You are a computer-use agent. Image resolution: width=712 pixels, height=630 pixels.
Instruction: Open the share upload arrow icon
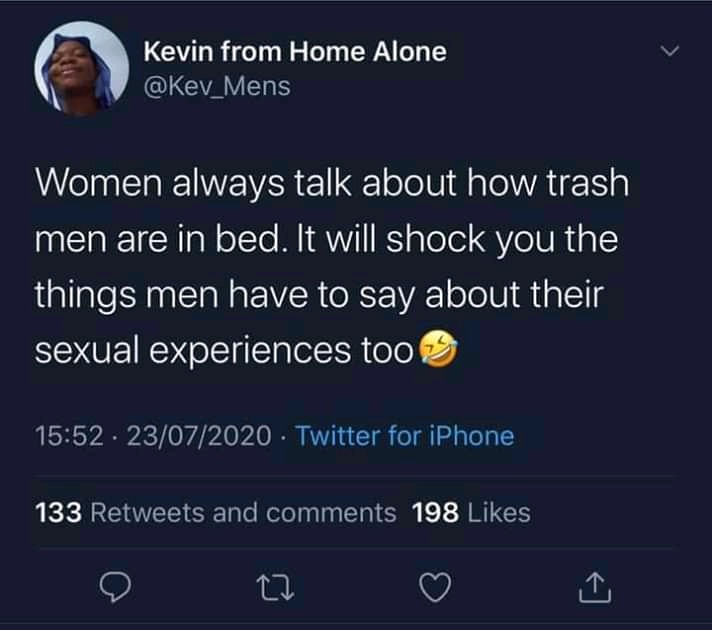click(x=595, y=587)
